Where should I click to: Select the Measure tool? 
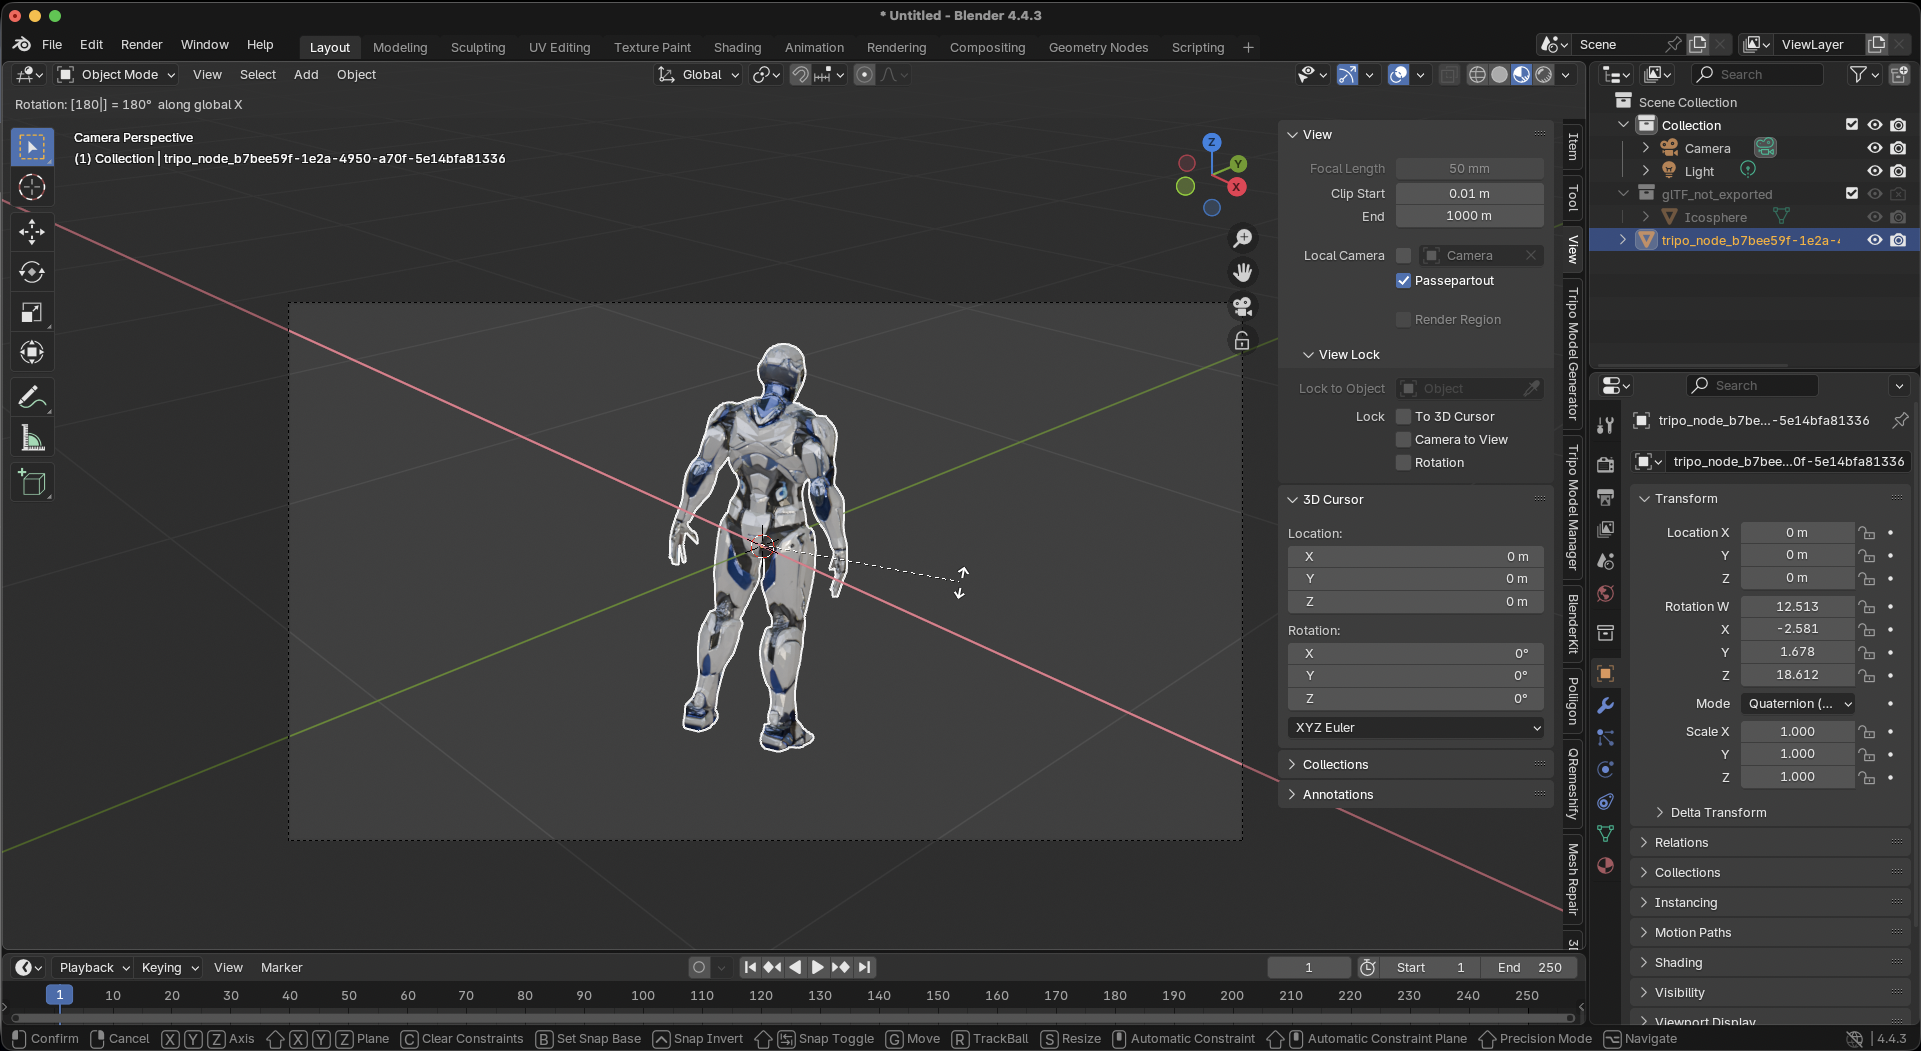(32, 439)
